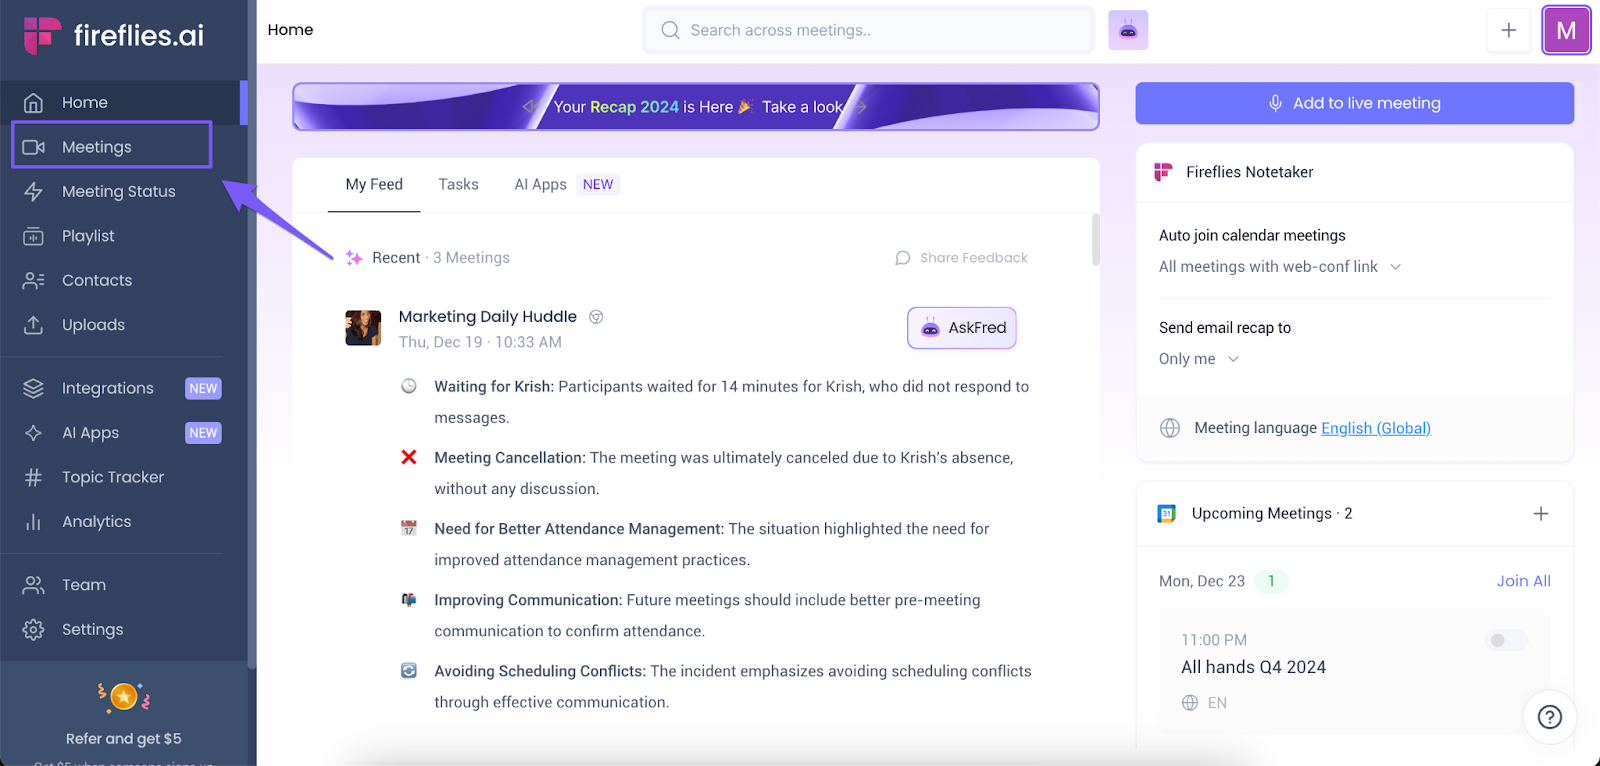Click the Google Calendar icon by Upcoming Meetings
Screen dimensions: 1600x766
click(x=1166, y=514)
